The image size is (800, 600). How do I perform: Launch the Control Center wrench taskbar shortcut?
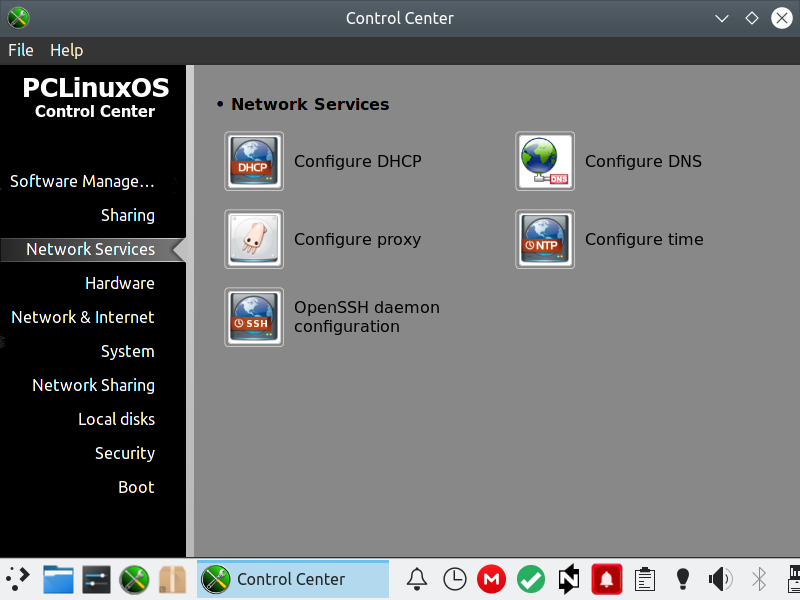click(134, 580)
